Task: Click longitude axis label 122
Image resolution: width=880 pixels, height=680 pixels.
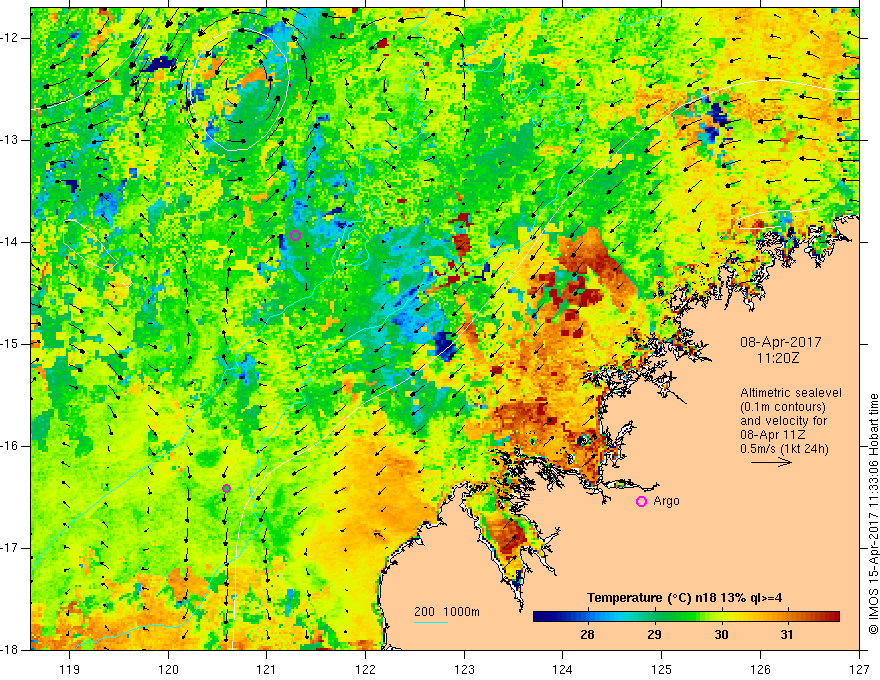Action: (x=365, y=669)
